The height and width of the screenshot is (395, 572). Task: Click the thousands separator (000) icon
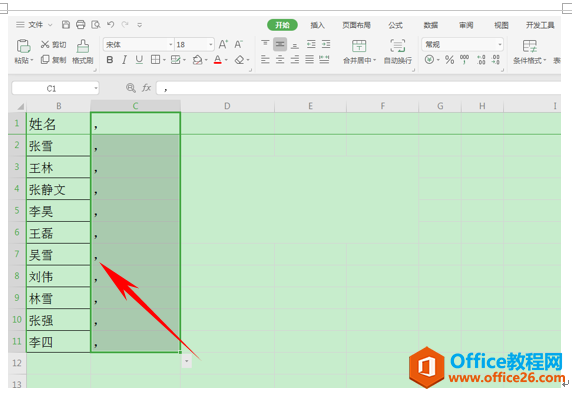pyautogui.click(x=464, y=59)
